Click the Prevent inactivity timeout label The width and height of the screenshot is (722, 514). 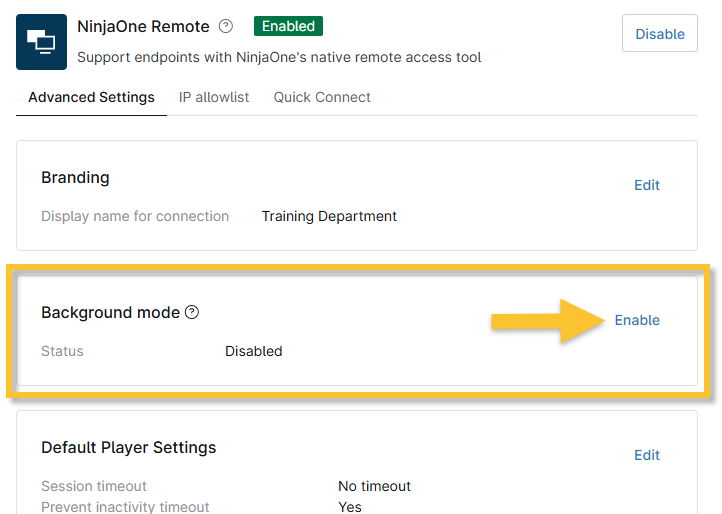[125, 507]
